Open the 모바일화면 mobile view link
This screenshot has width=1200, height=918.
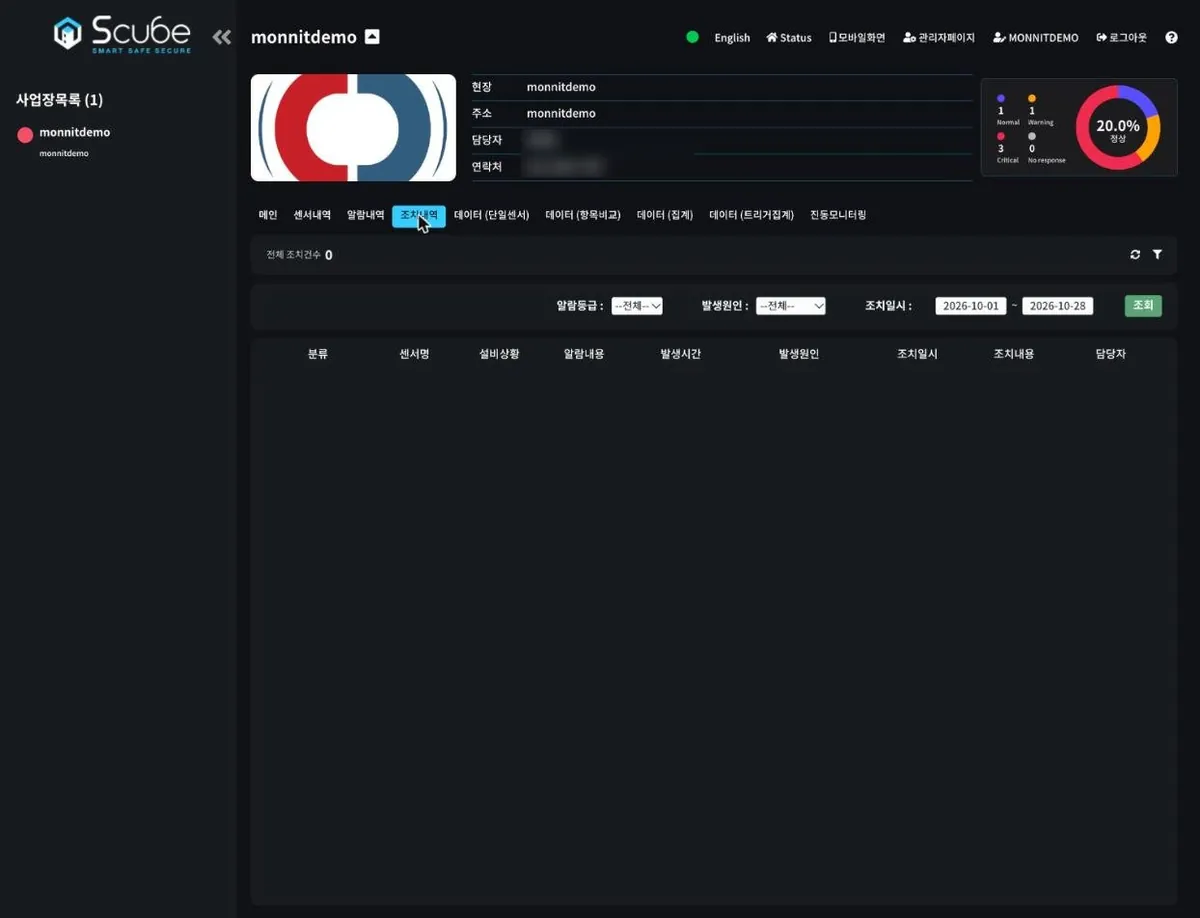point(857,38)
